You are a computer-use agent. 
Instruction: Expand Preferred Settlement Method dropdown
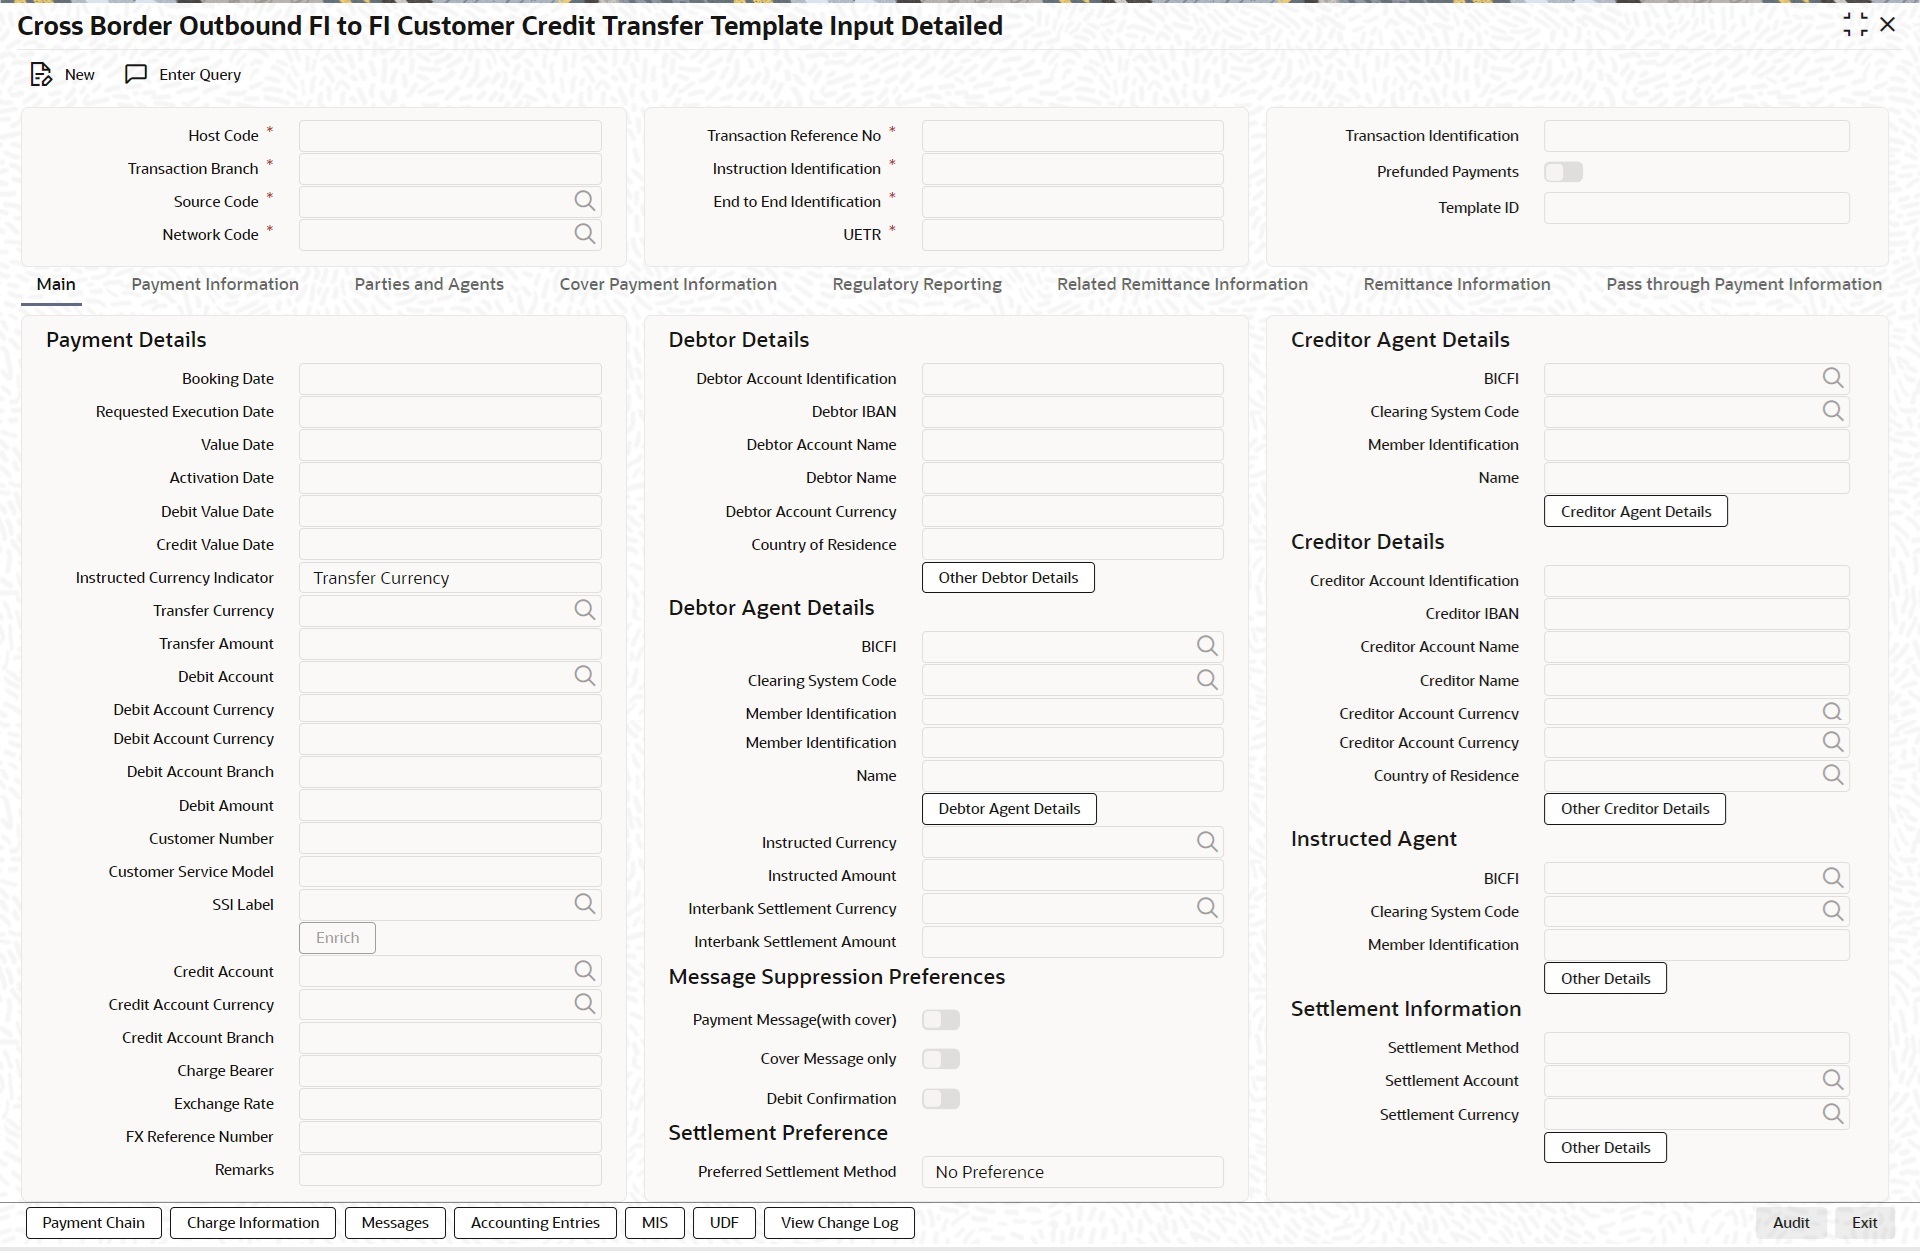[x=1072, y=1172]
